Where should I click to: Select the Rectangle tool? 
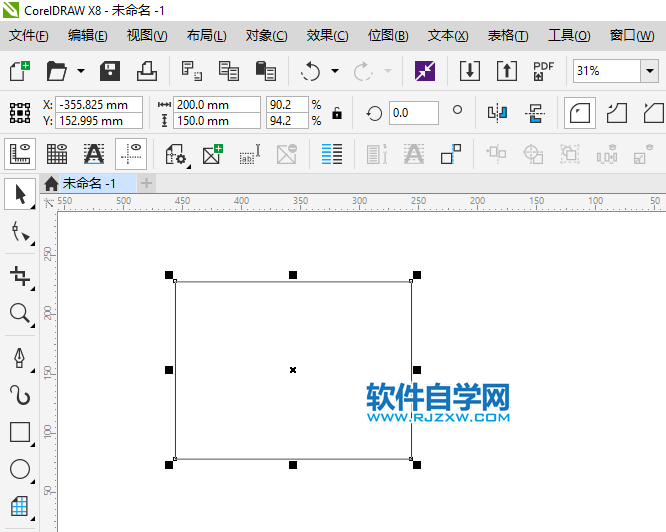[x=20, y=432]
